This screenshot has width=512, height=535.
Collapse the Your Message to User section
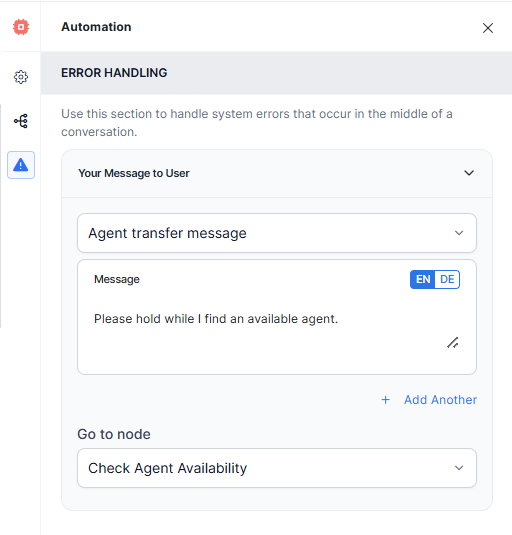[469, 173]
